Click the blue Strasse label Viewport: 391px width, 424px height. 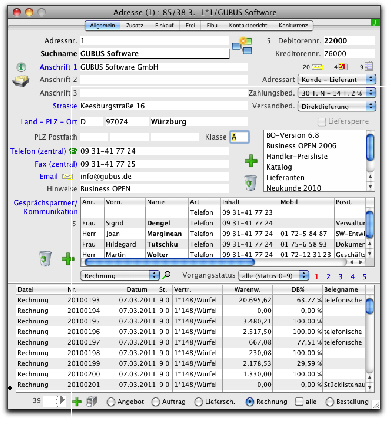[x=65, y=106]
